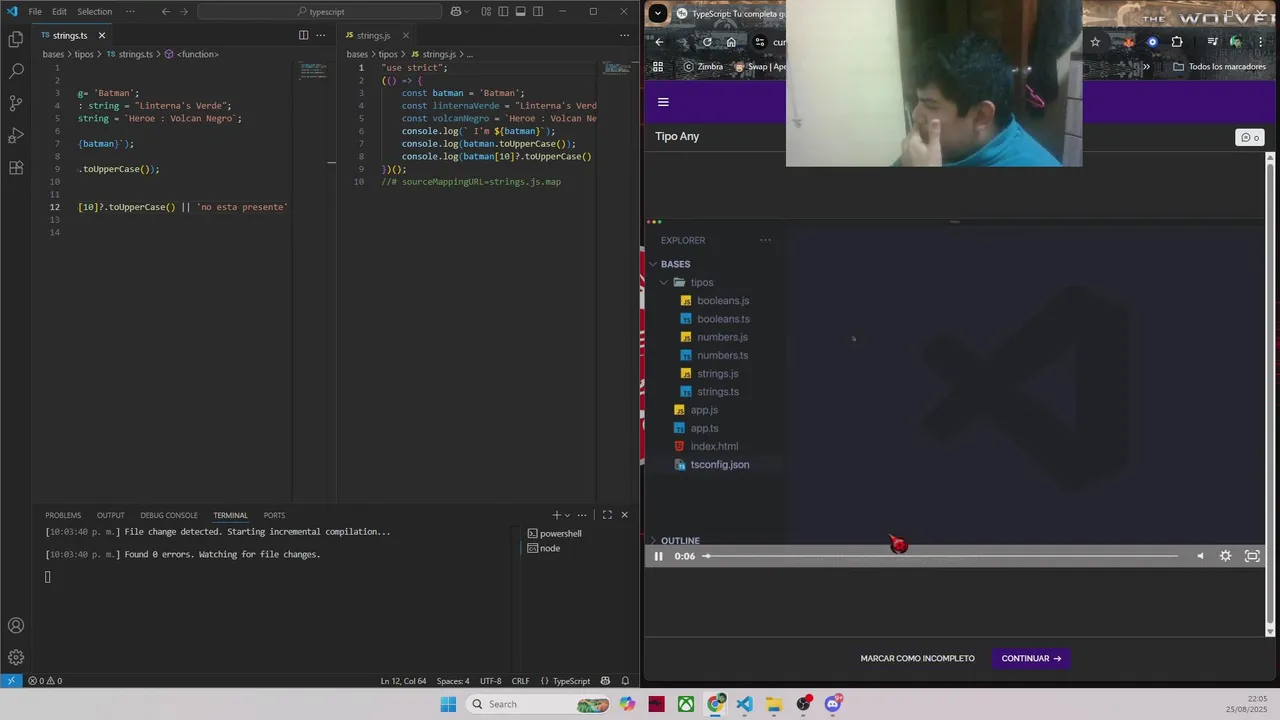Screen dimensions: 1280x720
Task: Customize layout icon in VS Code title bar
Action: tap(486, 12)
